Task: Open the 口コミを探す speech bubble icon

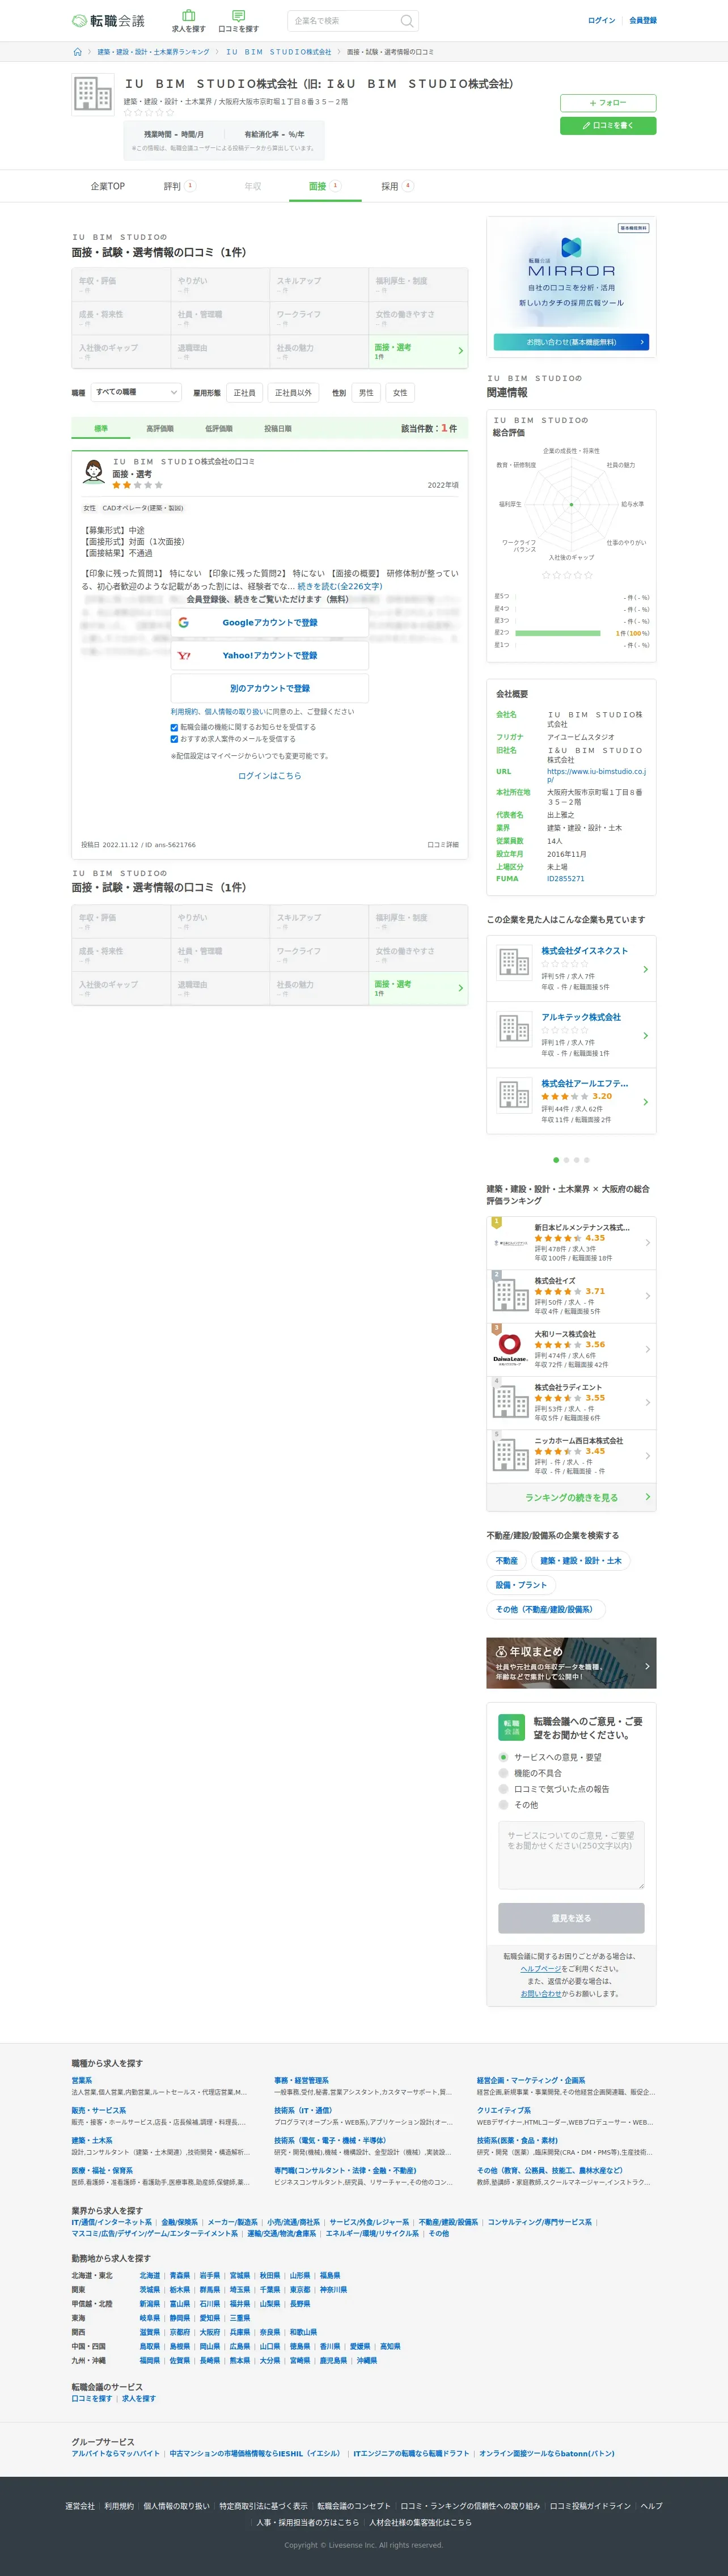Action: pos(238,16)
